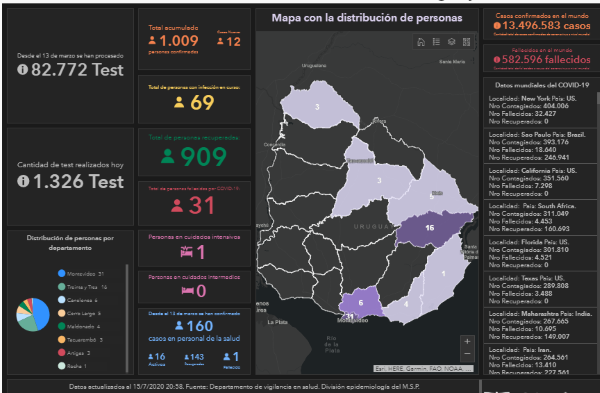This screenshot has height=393, width=600.
Task: Select Treinta y Tres legend entry
Action: (82, 287)
